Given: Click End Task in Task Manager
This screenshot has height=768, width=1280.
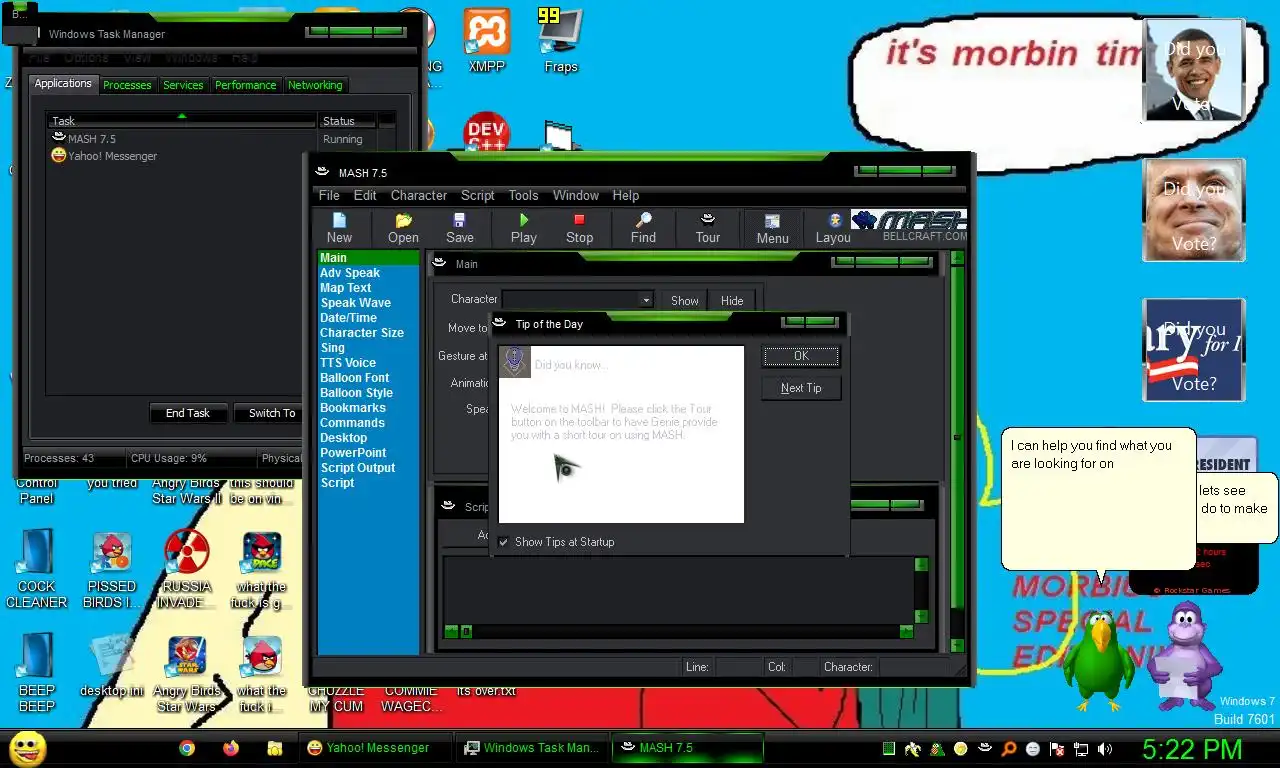Looking at the screenshot, I should point(188,413).
